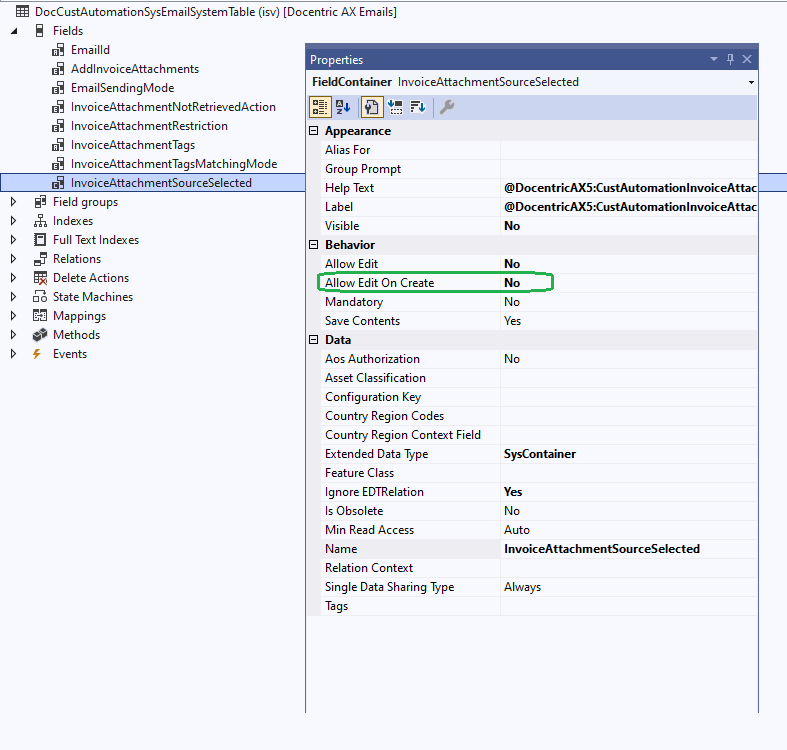Select the EmailSendingMode field

pos(122,88)
